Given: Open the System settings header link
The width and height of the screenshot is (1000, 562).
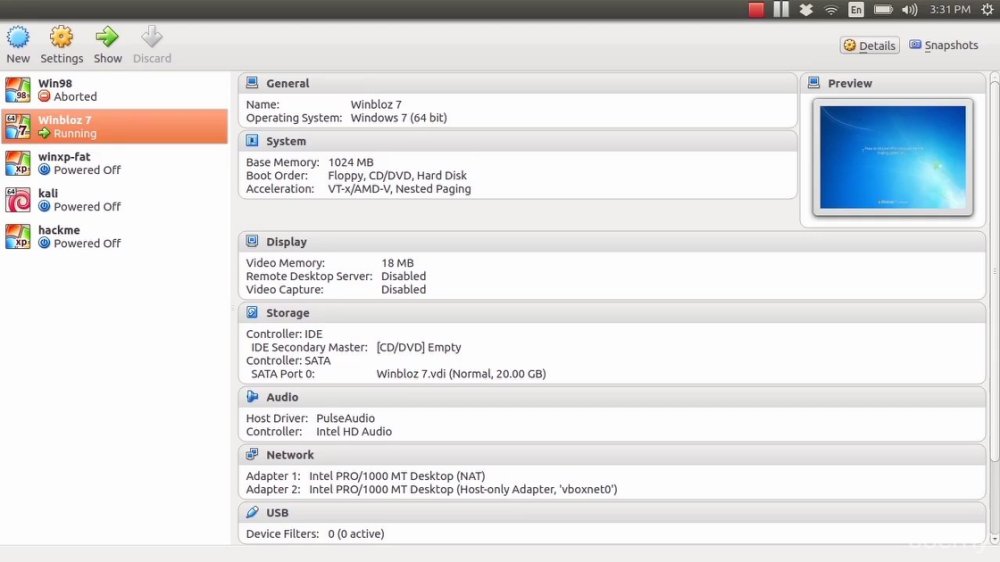Looking at the screenshot, I should [x=286, y=142].
